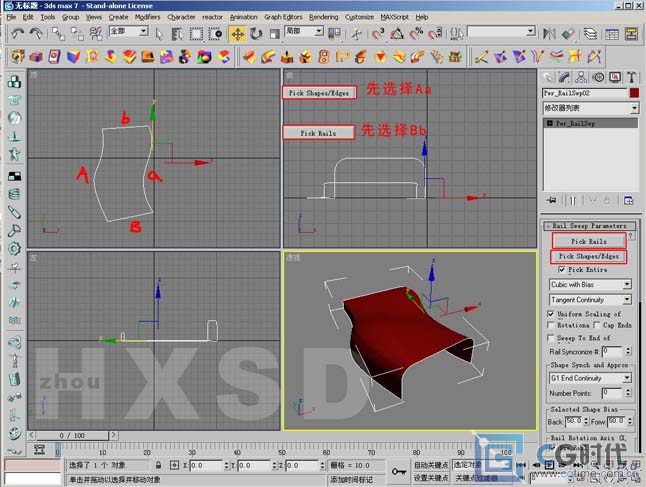Toggle the Percent Snap icon
Image resolution: width=646 pixels, height=487 pixels.
[416, 34]
